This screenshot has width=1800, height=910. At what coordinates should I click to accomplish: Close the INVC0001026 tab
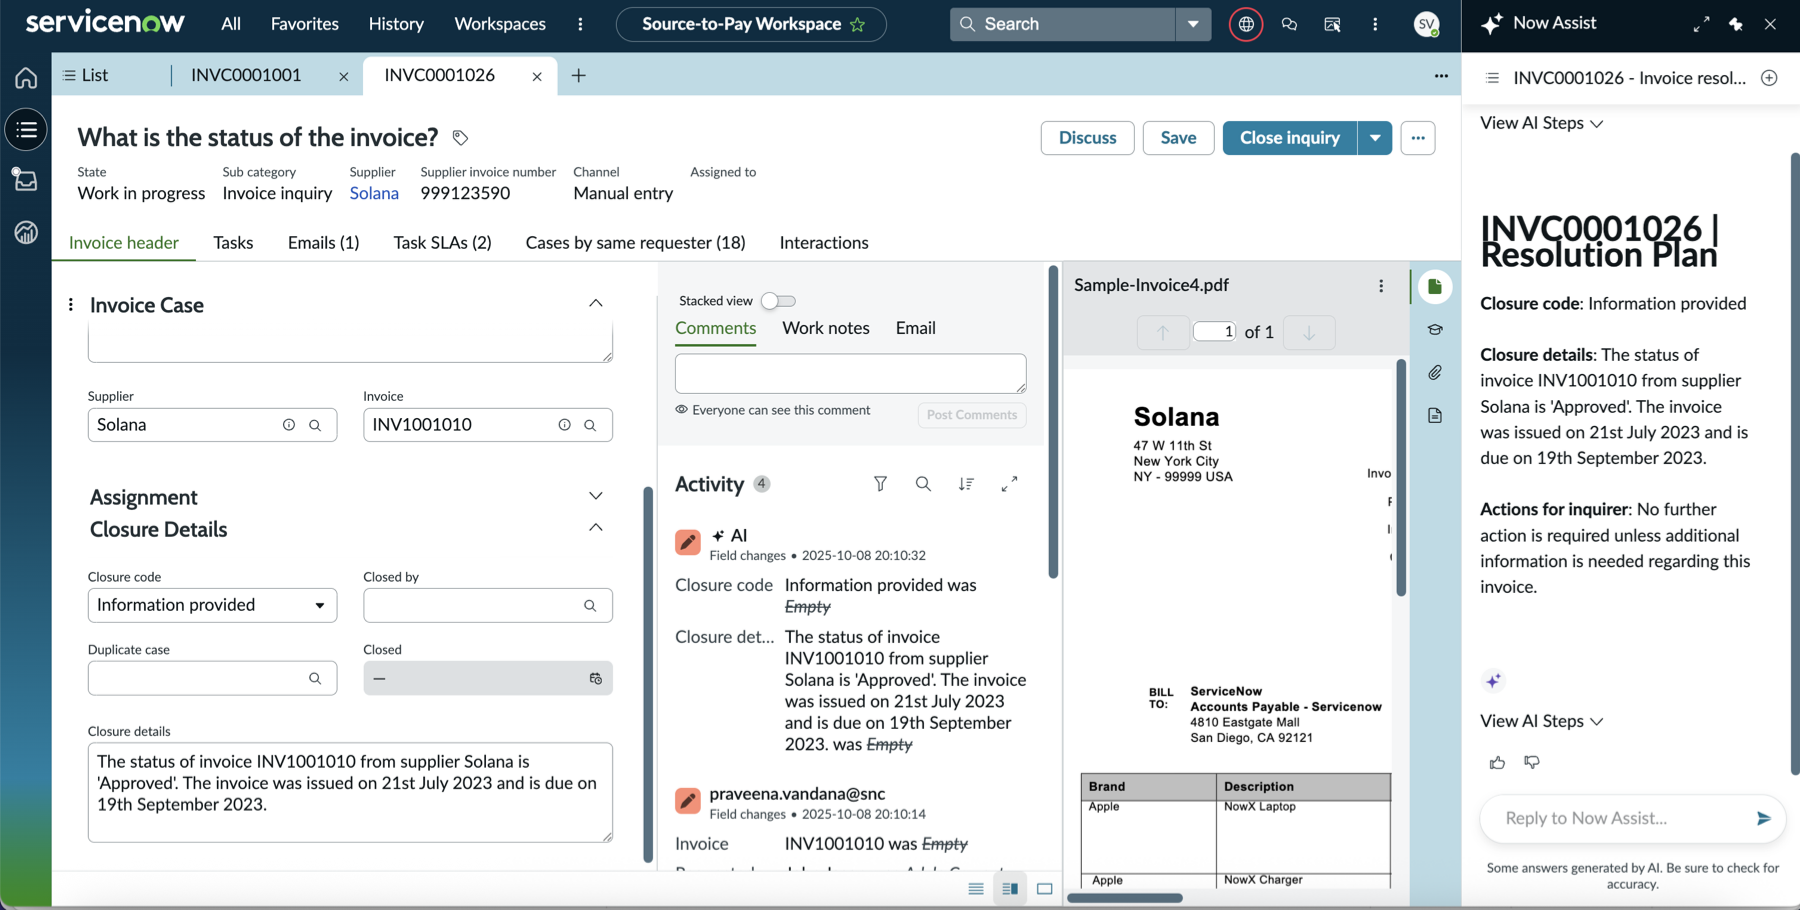point(537,77)
